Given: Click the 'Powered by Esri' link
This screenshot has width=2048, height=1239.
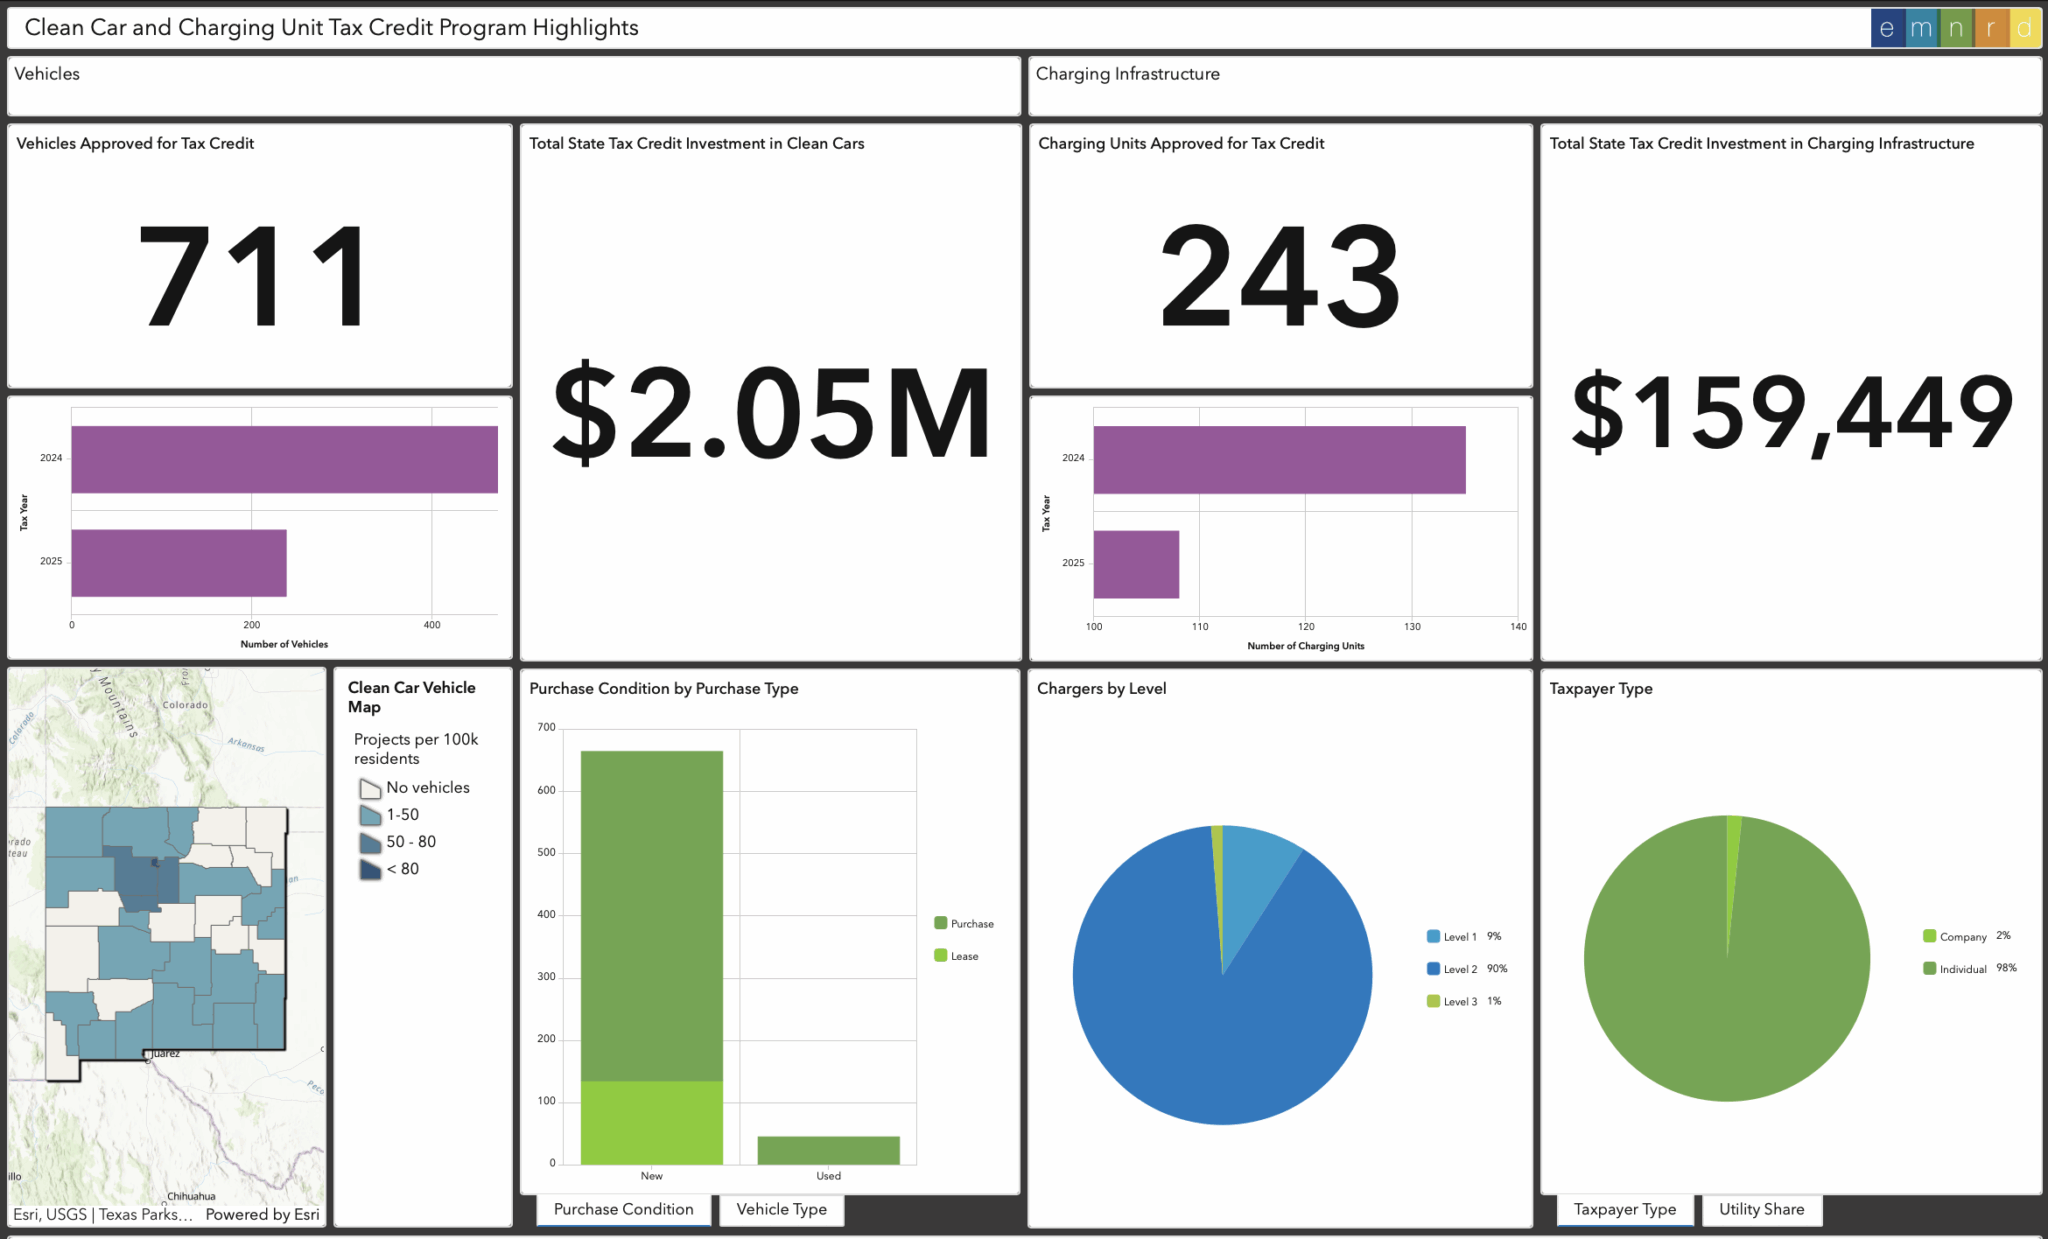Looking at the screenshot, I should tap(262, 1214).
